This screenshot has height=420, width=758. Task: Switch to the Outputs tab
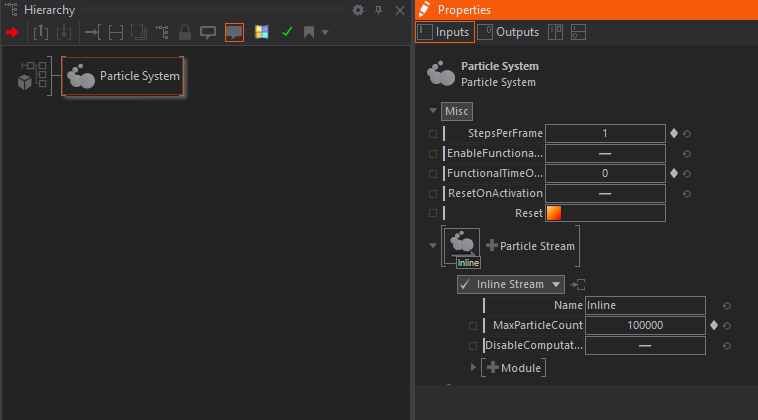coord(508,32)
